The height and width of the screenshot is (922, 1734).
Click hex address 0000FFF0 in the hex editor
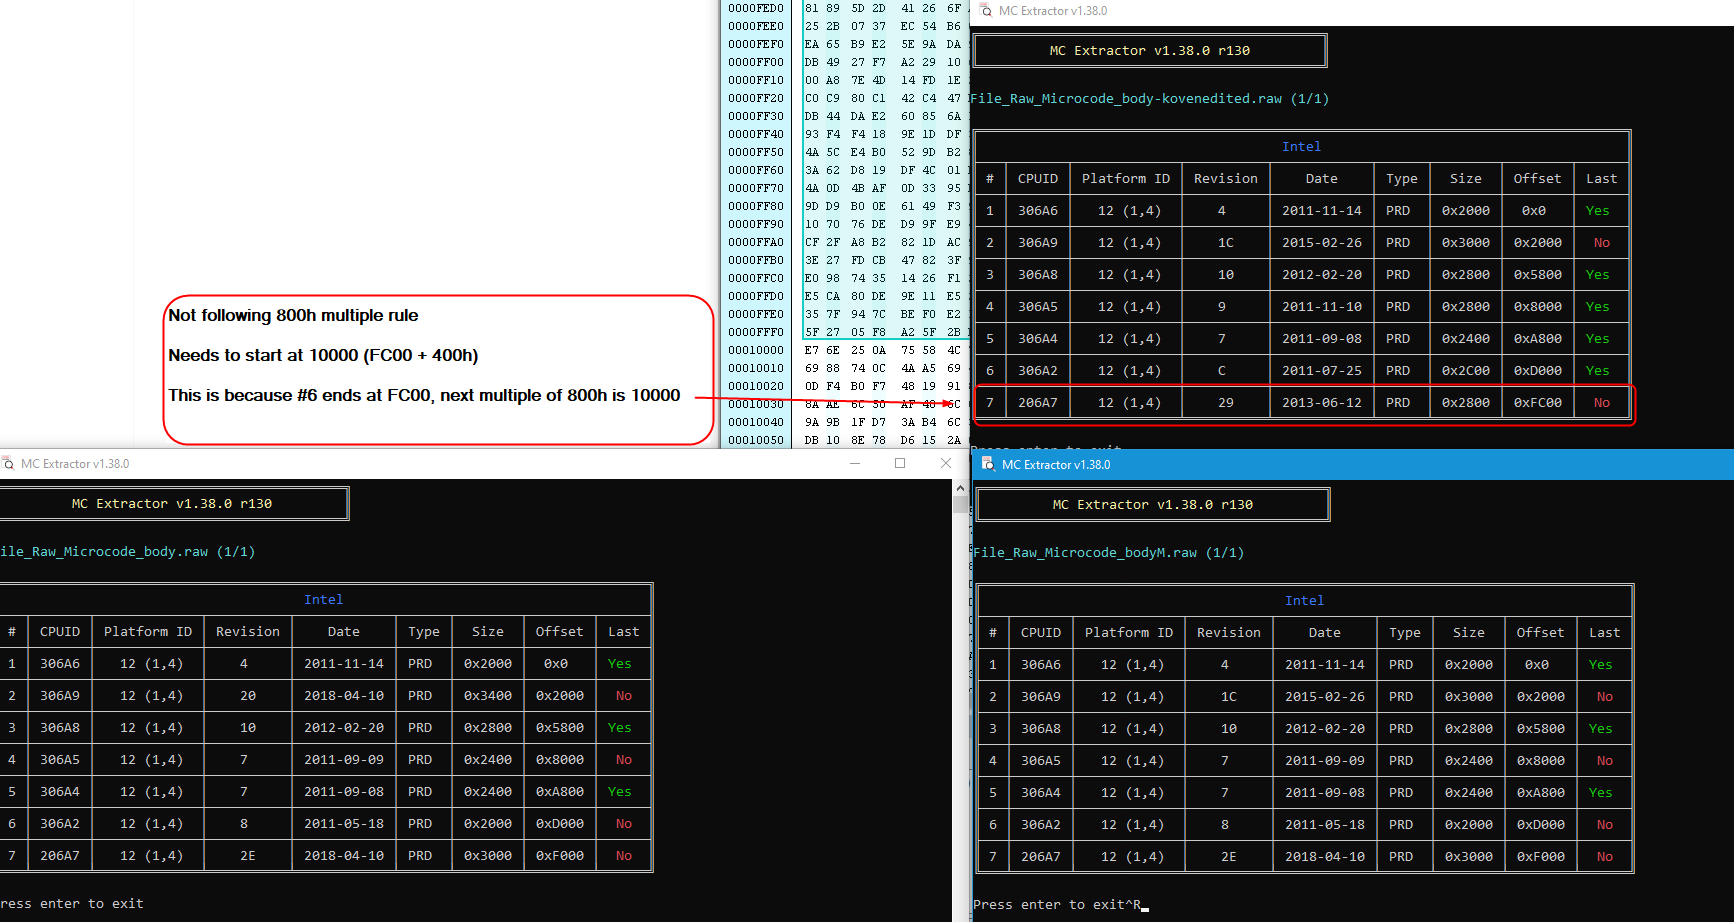pos(756,332)
